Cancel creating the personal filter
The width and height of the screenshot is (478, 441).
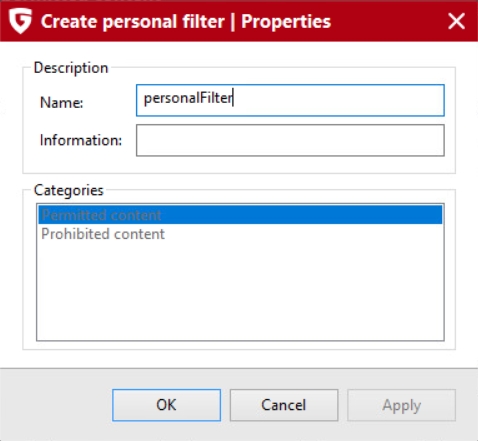(284, 405)
